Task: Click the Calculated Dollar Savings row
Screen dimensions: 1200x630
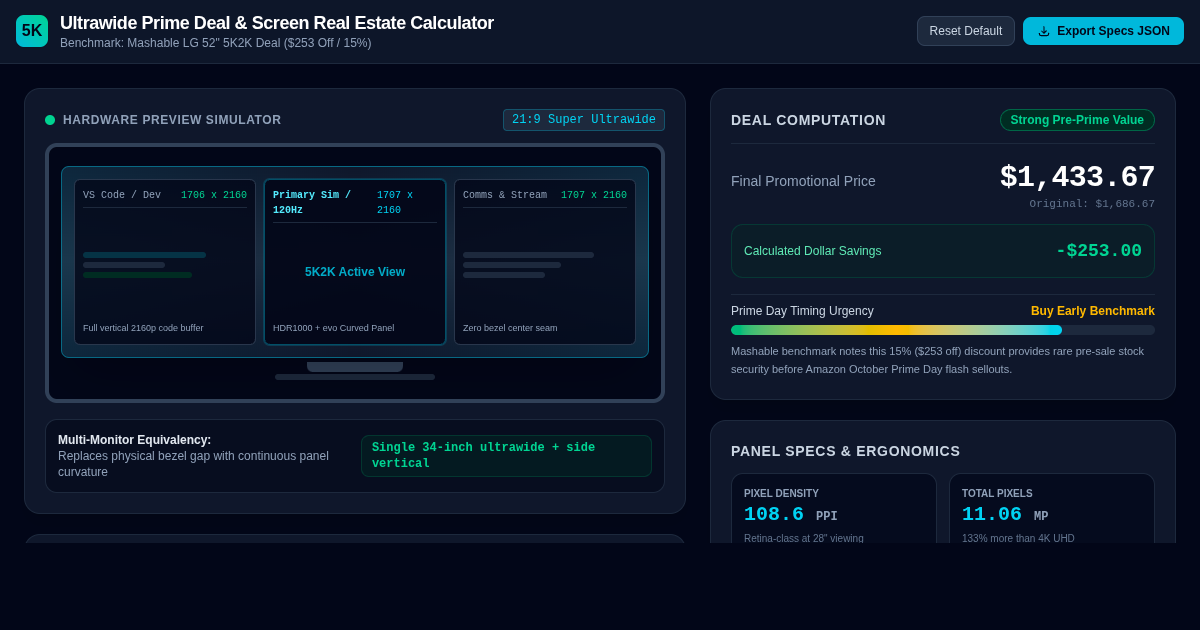Action: click(x=943, y=251)
